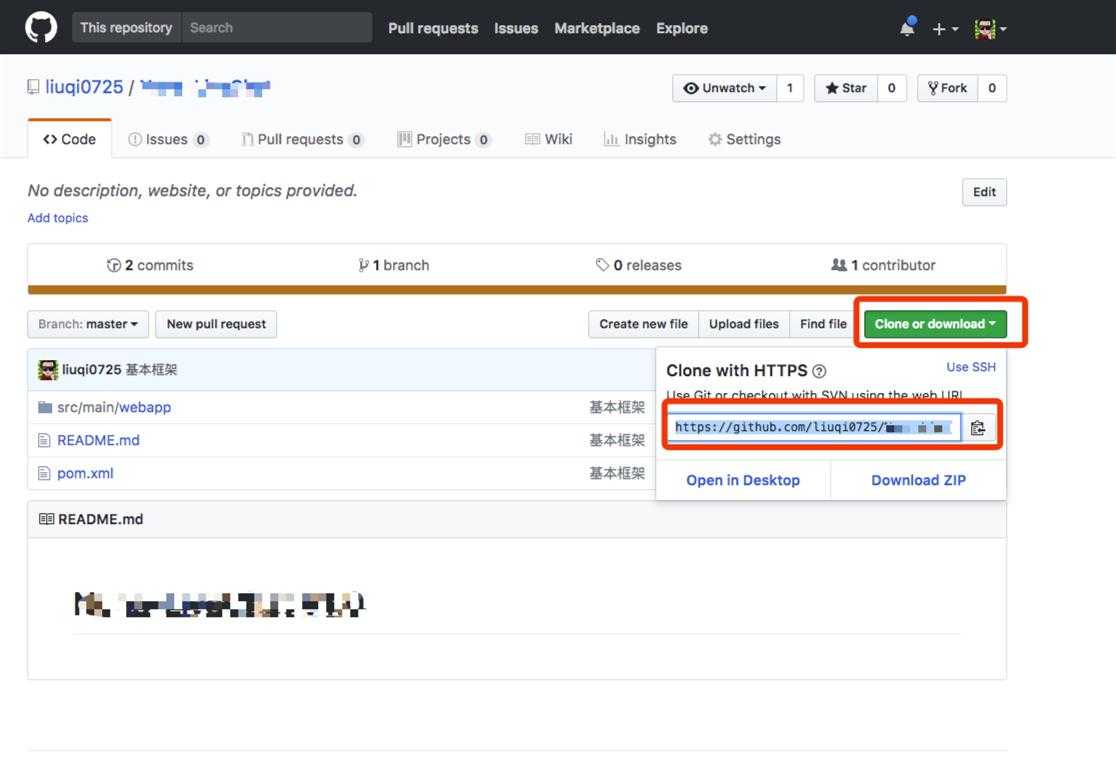The height and width of the screenshot is (770, 1116).
Task: Open commit message 基本框架 beside liuqi0725
Action: (x=152, y=370)
